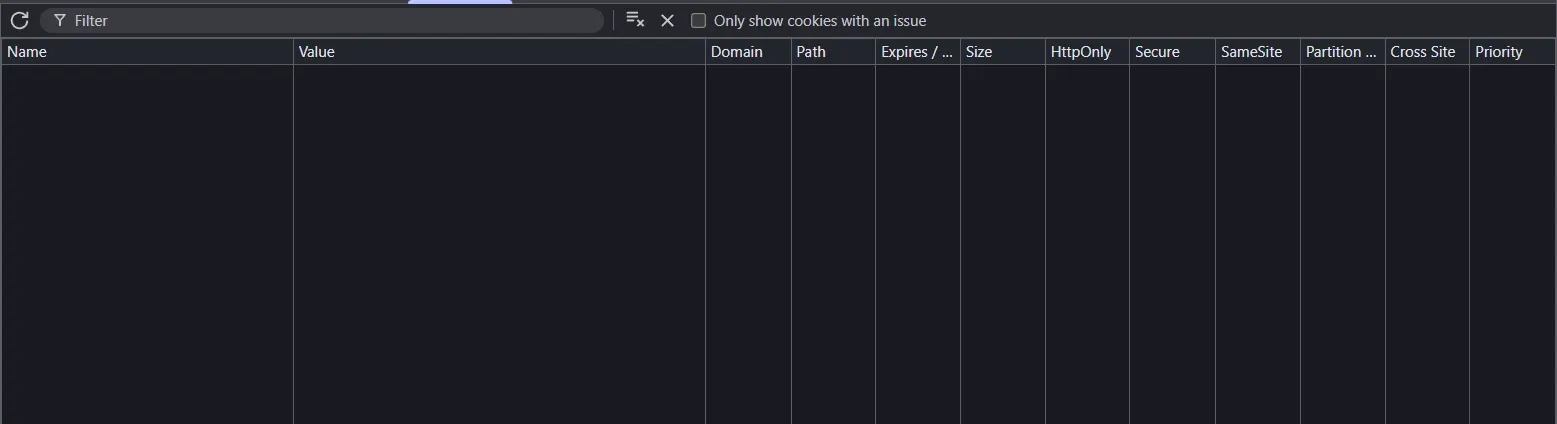This screenshot has width=1557, height=424.
Task: Sort by Partition Key column header
Action: (x=1343, y=52)
